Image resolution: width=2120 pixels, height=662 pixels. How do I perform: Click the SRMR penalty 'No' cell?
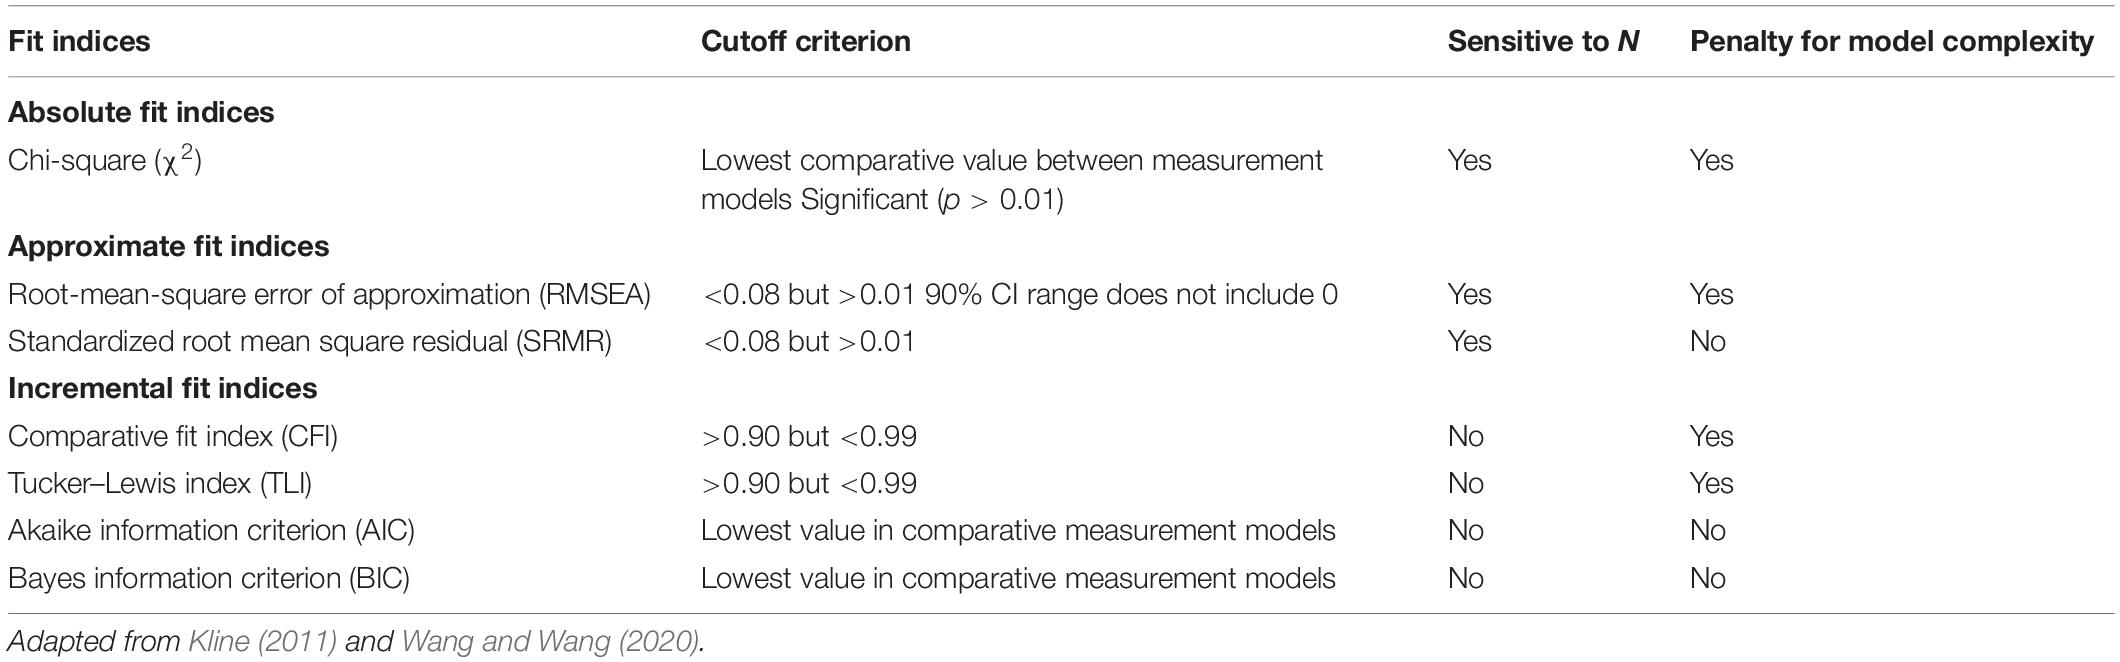pyautogui.click(x=1708, y=341)
